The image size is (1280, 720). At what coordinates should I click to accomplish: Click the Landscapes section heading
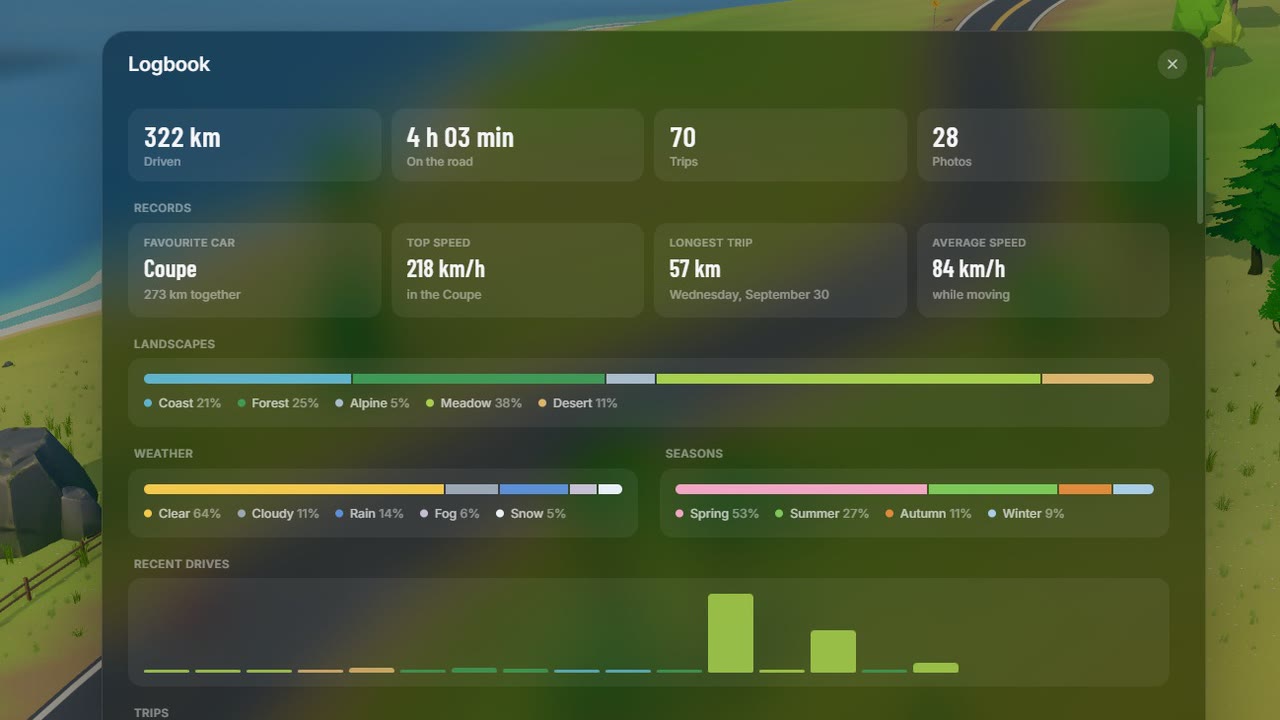click(174, 344)
